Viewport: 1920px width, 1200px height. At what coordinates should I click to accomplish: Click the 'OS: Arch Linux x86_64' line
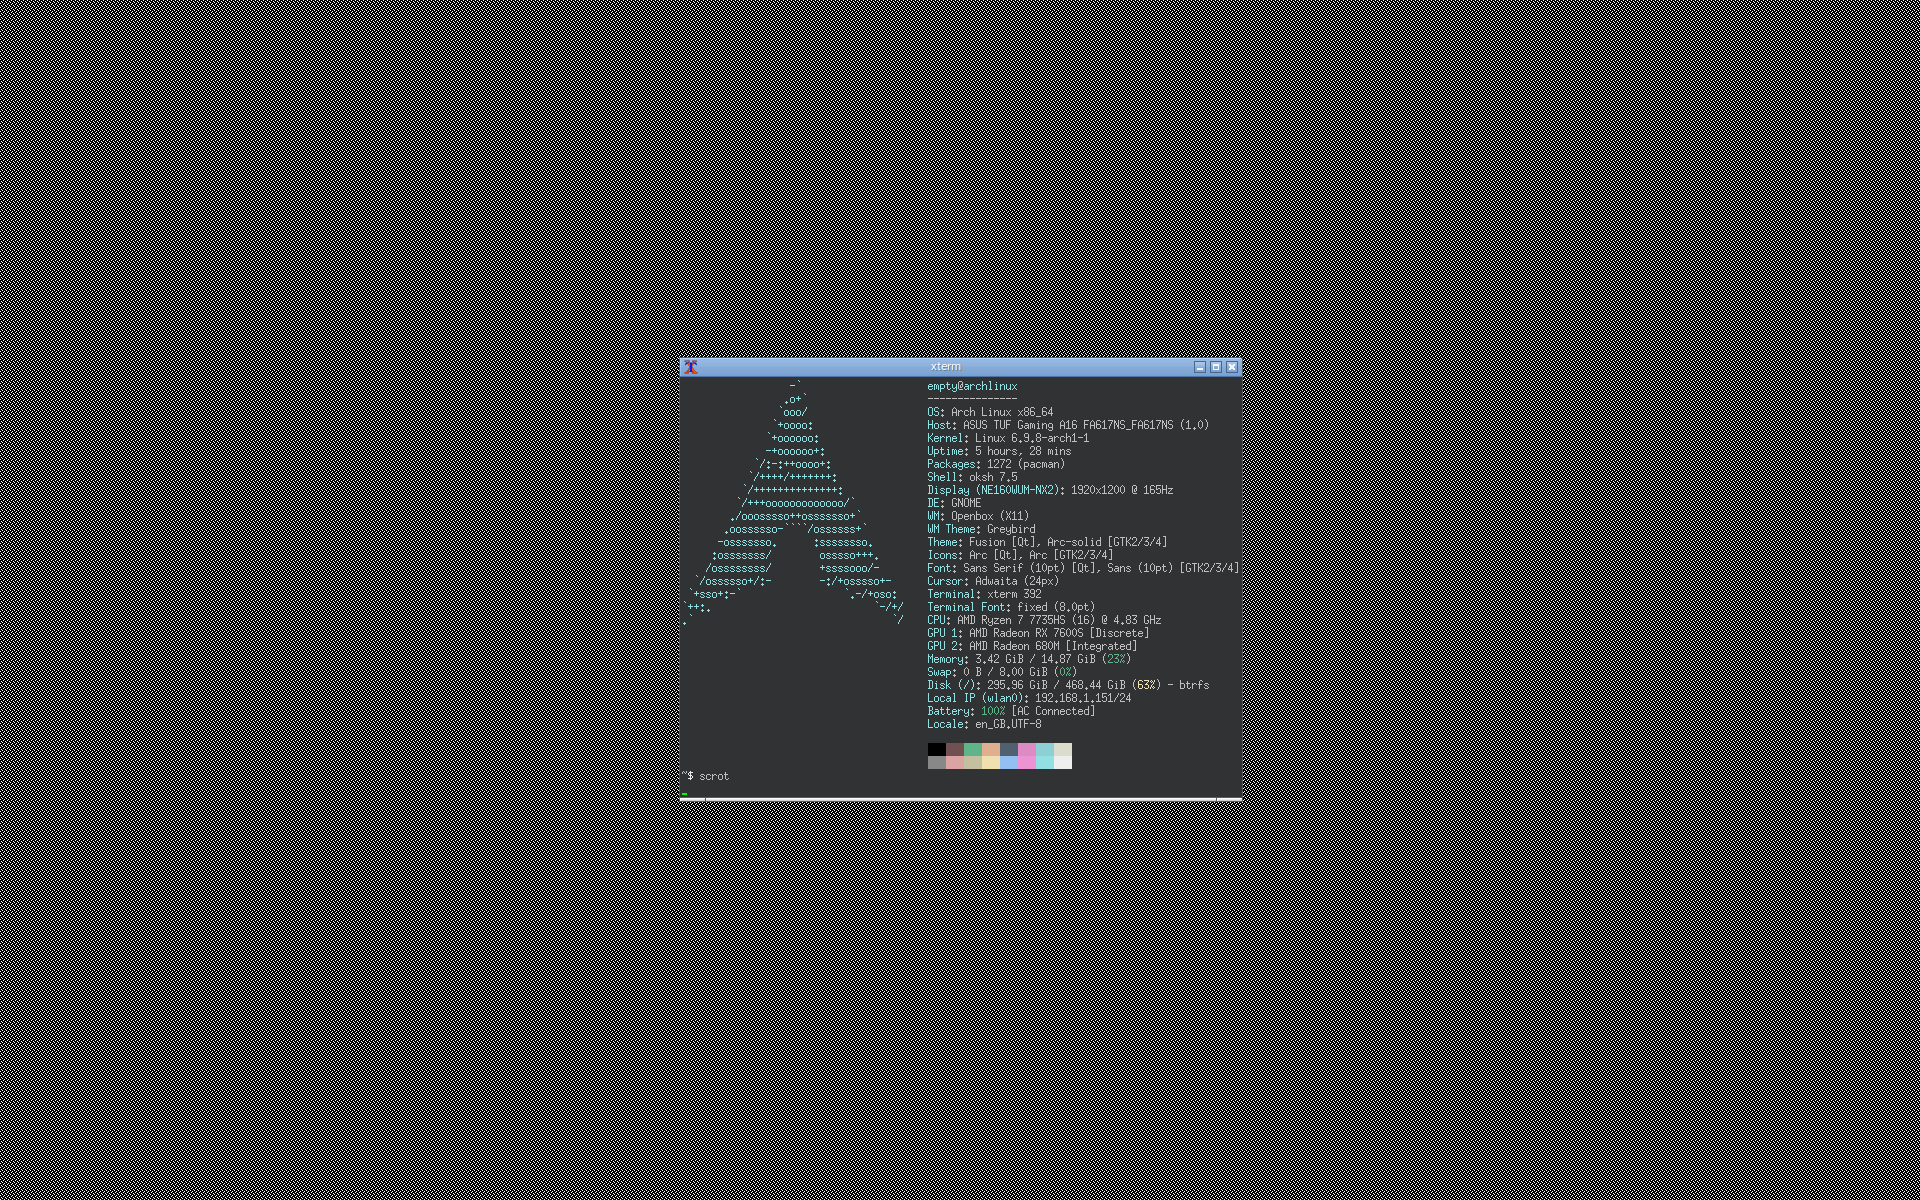pos(990,412)
